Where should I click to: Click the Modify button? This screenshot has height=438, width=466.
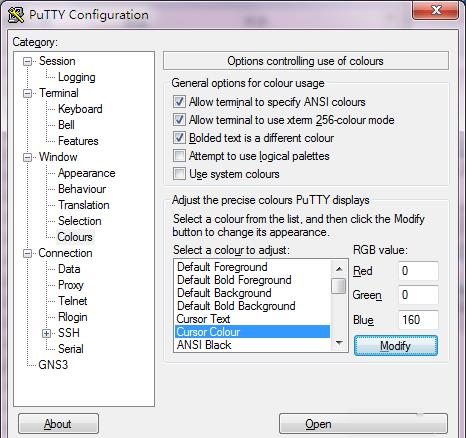coord(396,346)
